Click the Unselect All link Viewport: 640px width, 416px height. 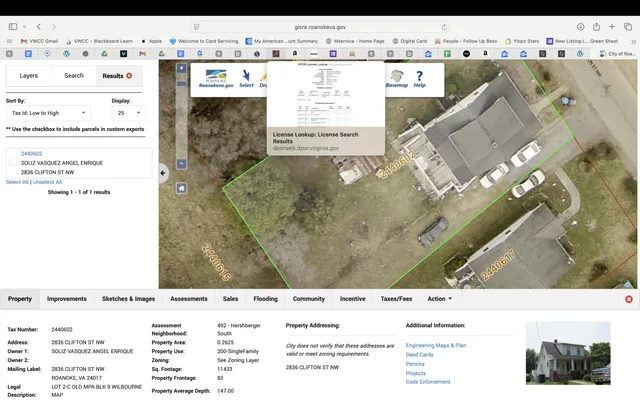coord(47,182)
